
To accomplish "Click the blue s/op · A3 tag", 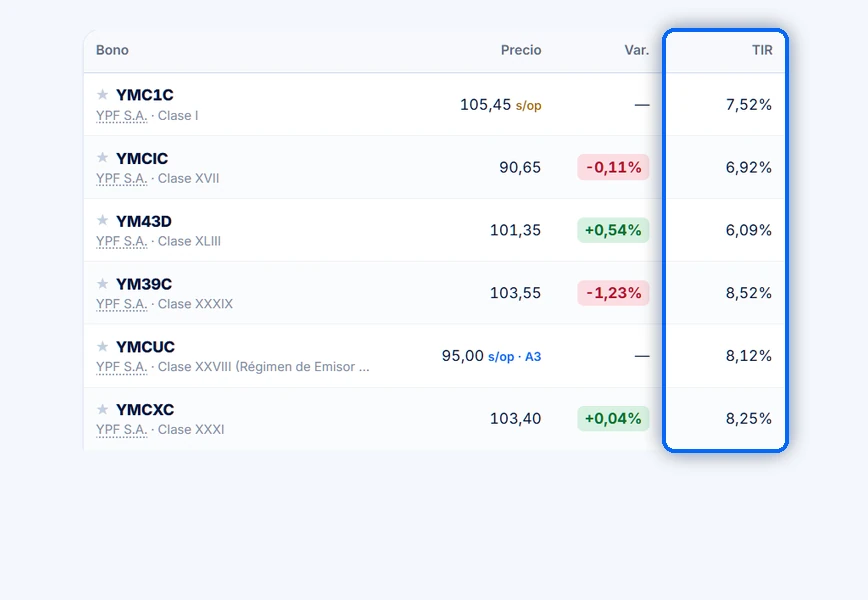I will click(x=514, y=357).
